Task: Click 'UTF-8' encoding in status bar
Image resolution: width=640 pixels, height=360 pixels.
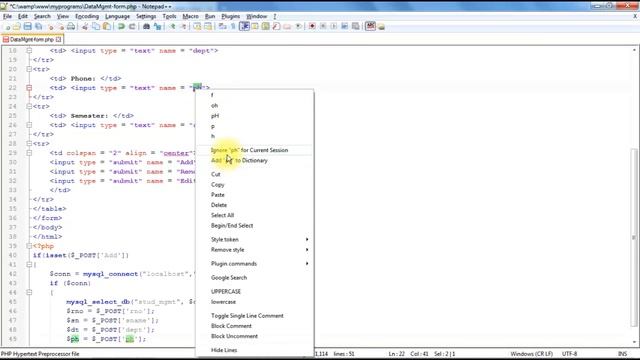Action: pos(569,354)
